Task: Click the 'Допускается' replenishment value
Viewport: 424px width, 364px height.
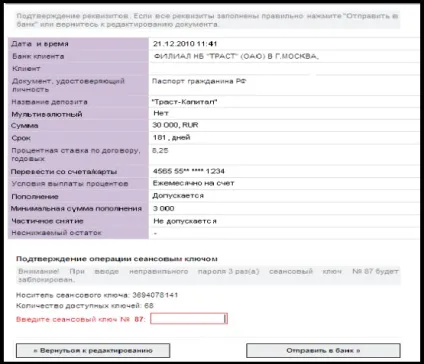Action: (178, 196)
